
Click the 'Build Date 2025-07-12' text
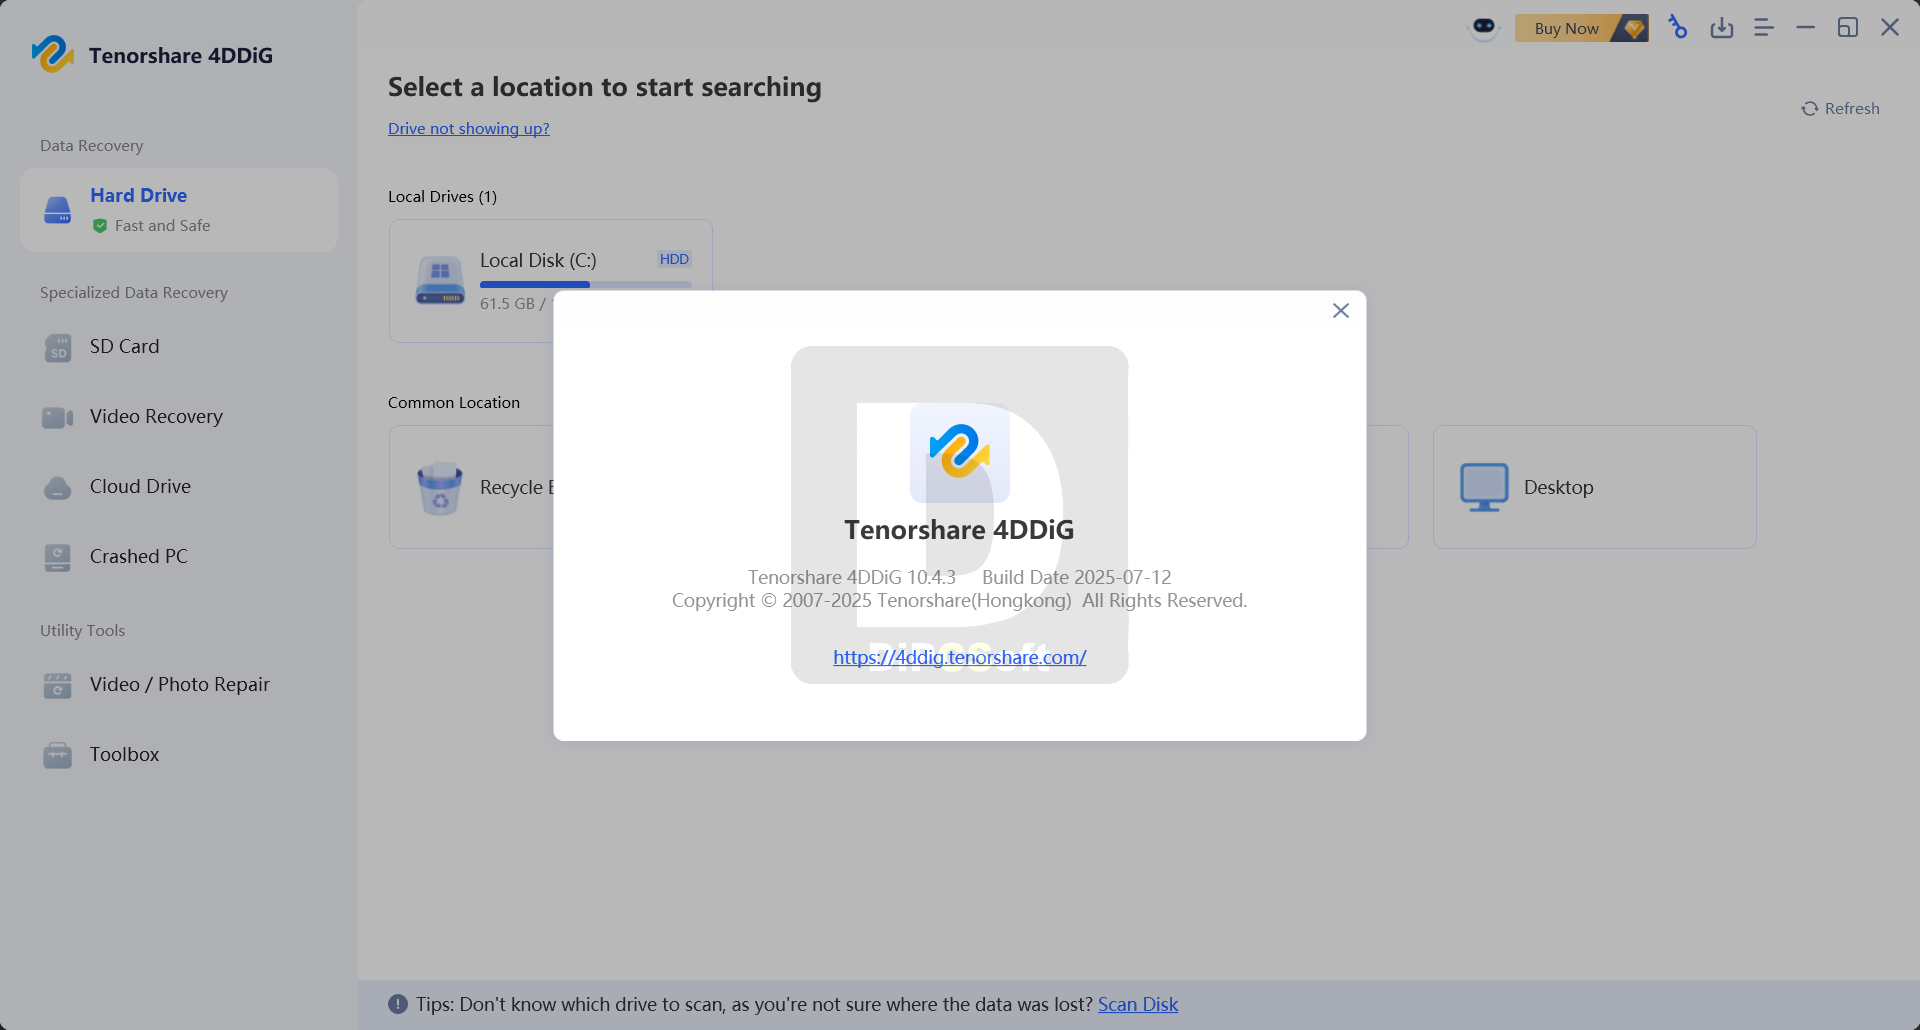1077,577
